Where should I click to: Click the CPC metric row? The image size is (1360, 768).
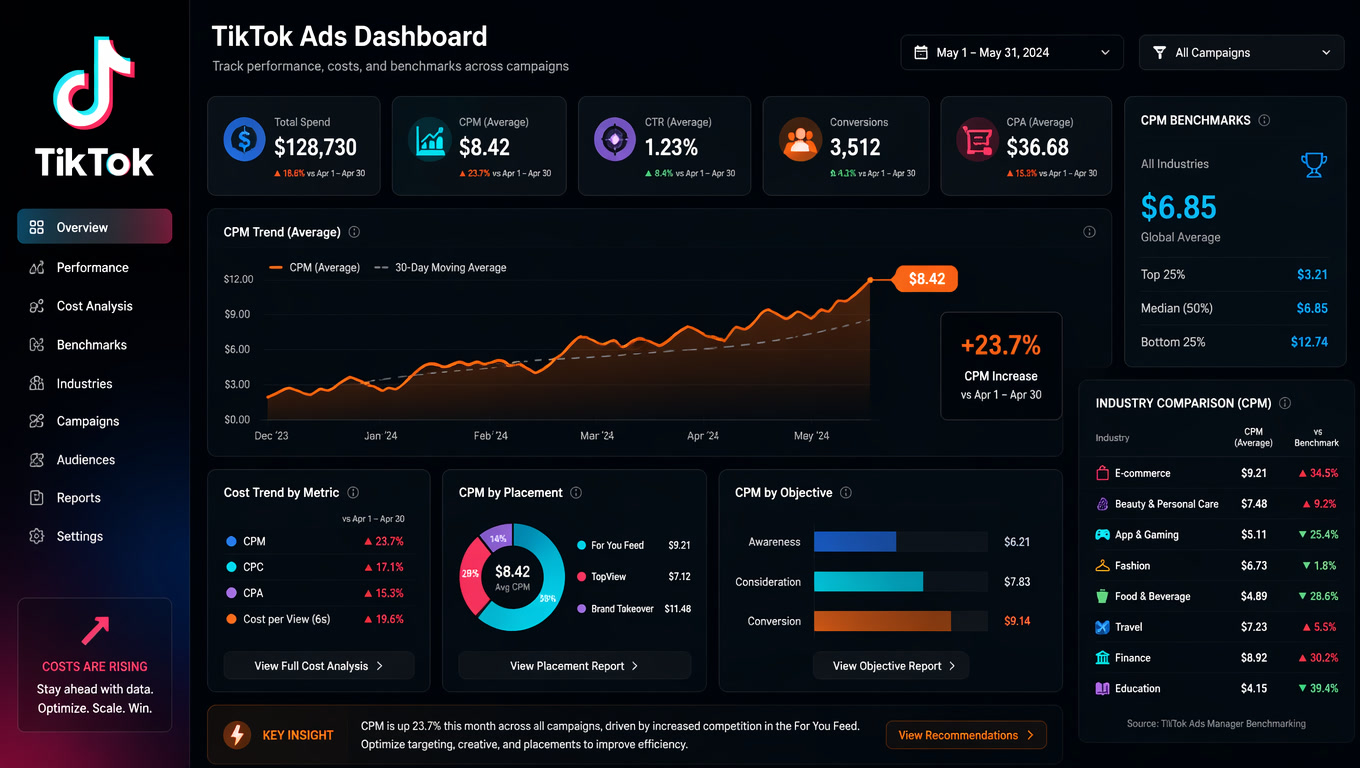[315, 567]
